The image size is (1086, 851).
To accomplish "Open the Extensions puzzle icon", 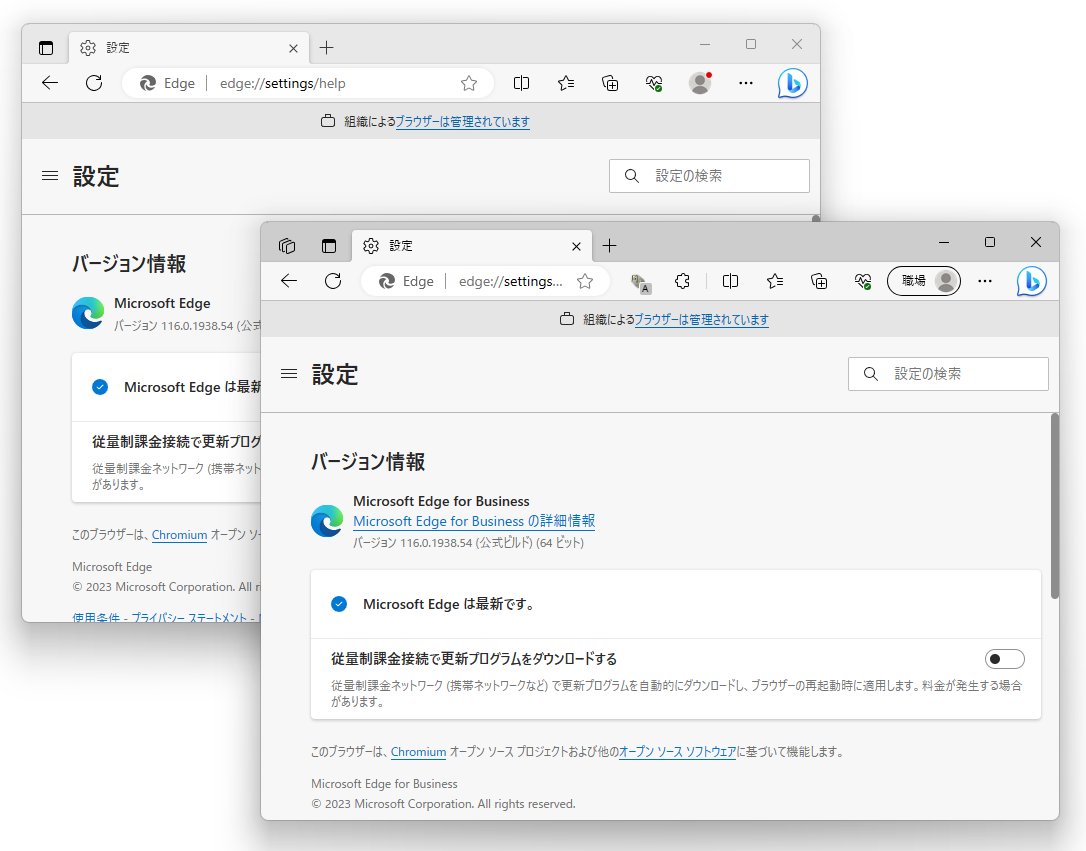I will [682, 281].
